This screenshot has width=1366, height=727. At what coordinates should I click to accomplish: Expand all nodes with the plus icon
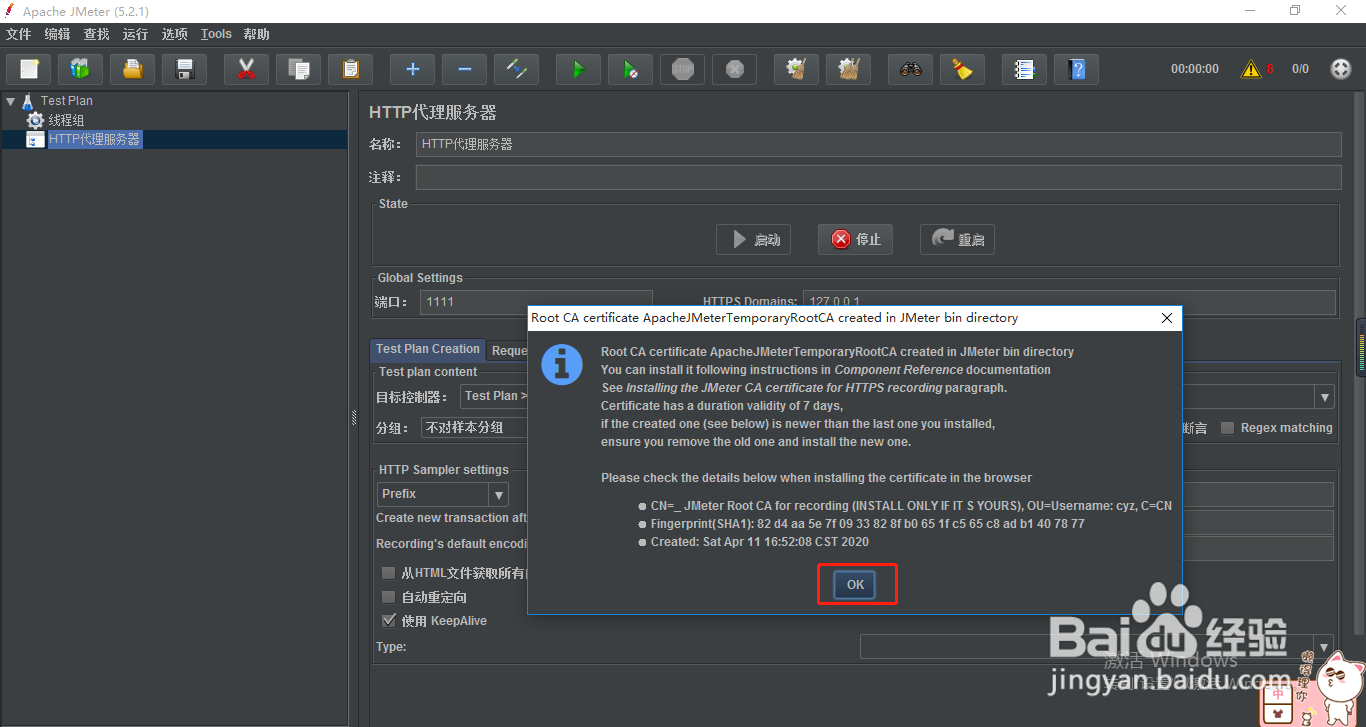coord(412,69)
